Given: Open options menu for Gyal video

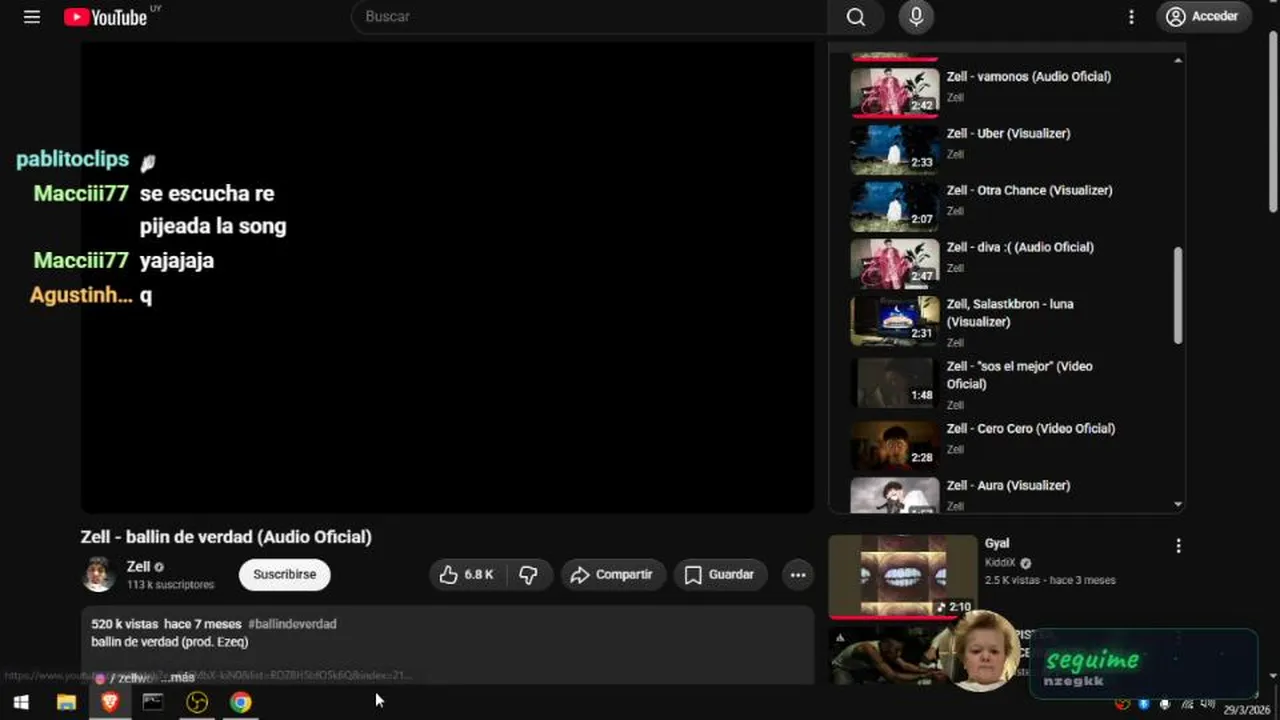Looking at the screenshot, I should click(1178, 546).
